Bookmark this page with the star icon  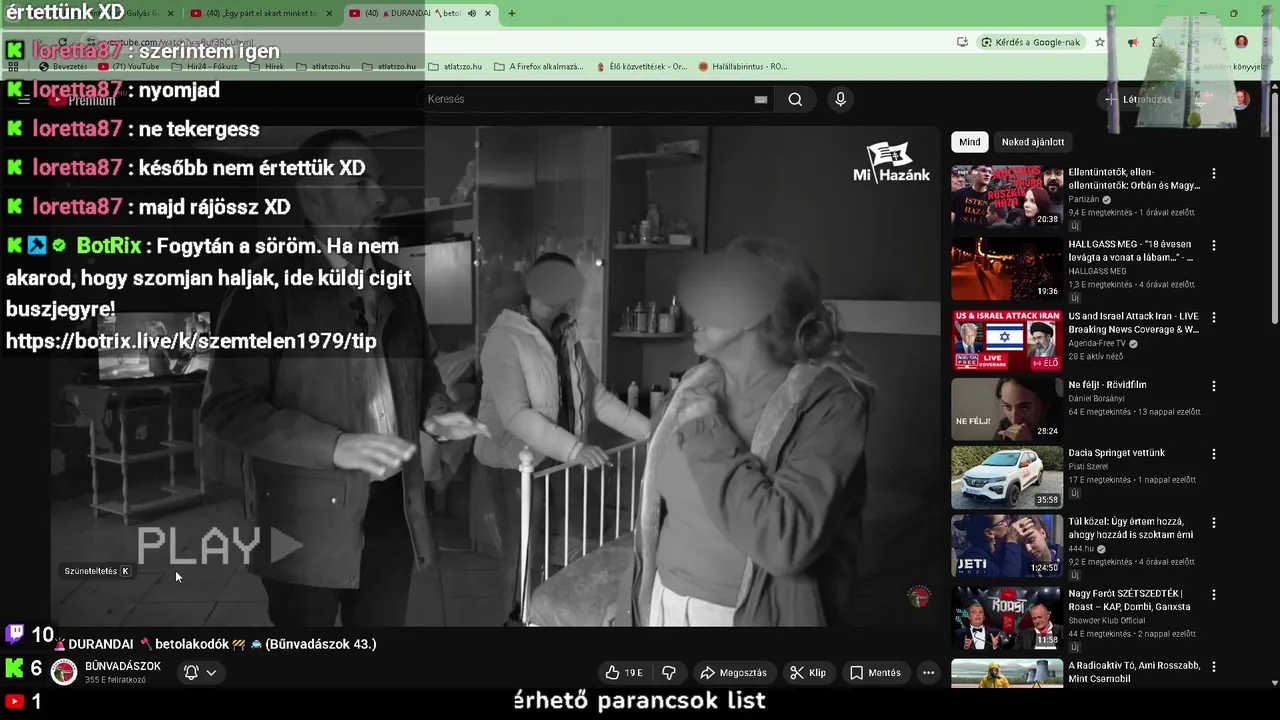click(1100, 42)
